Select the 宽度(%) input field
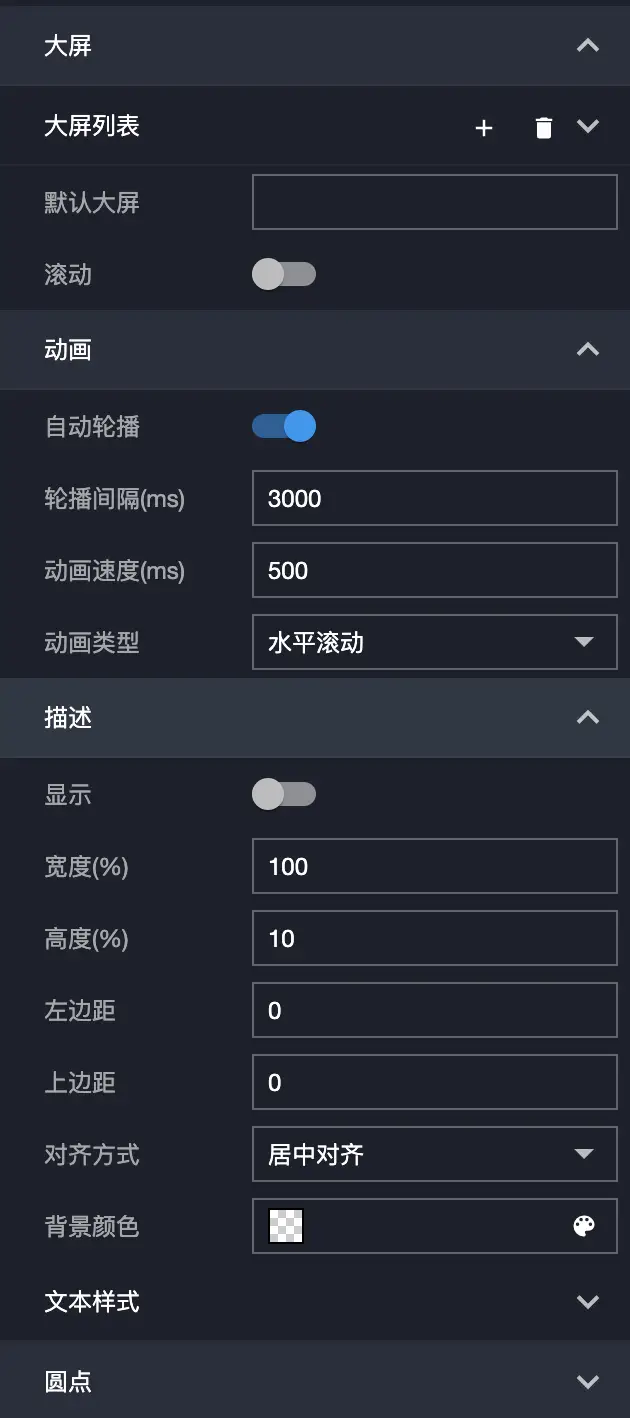Screen dimensions: 630x1418 coord(434,867)
